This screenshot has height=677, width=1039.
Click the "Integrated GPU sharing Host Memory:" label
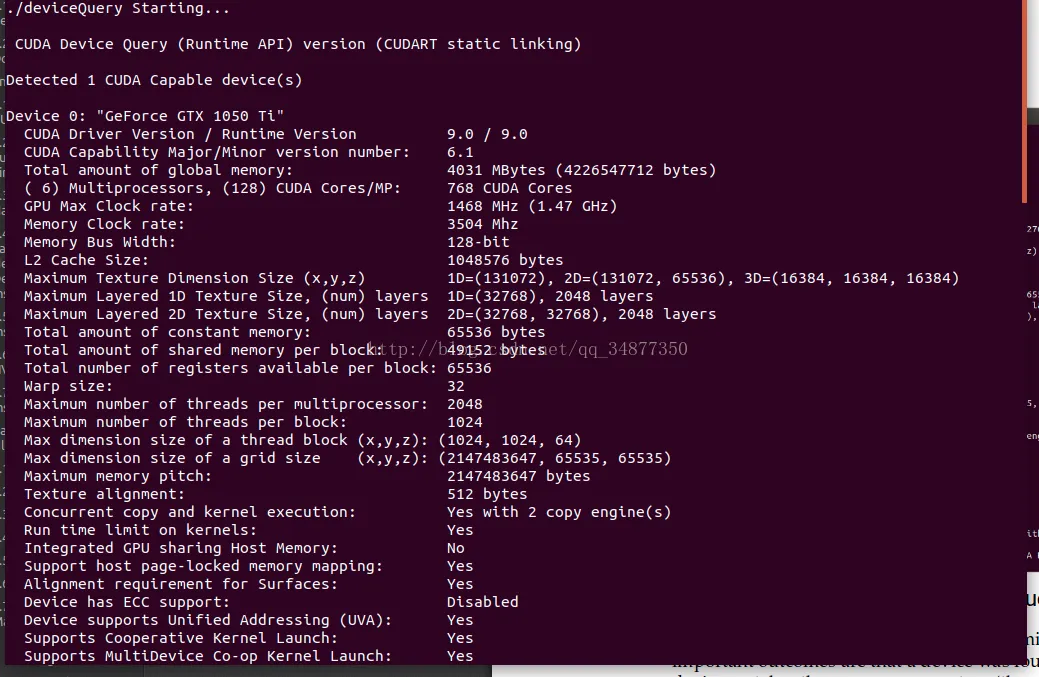tap(181, 548)
